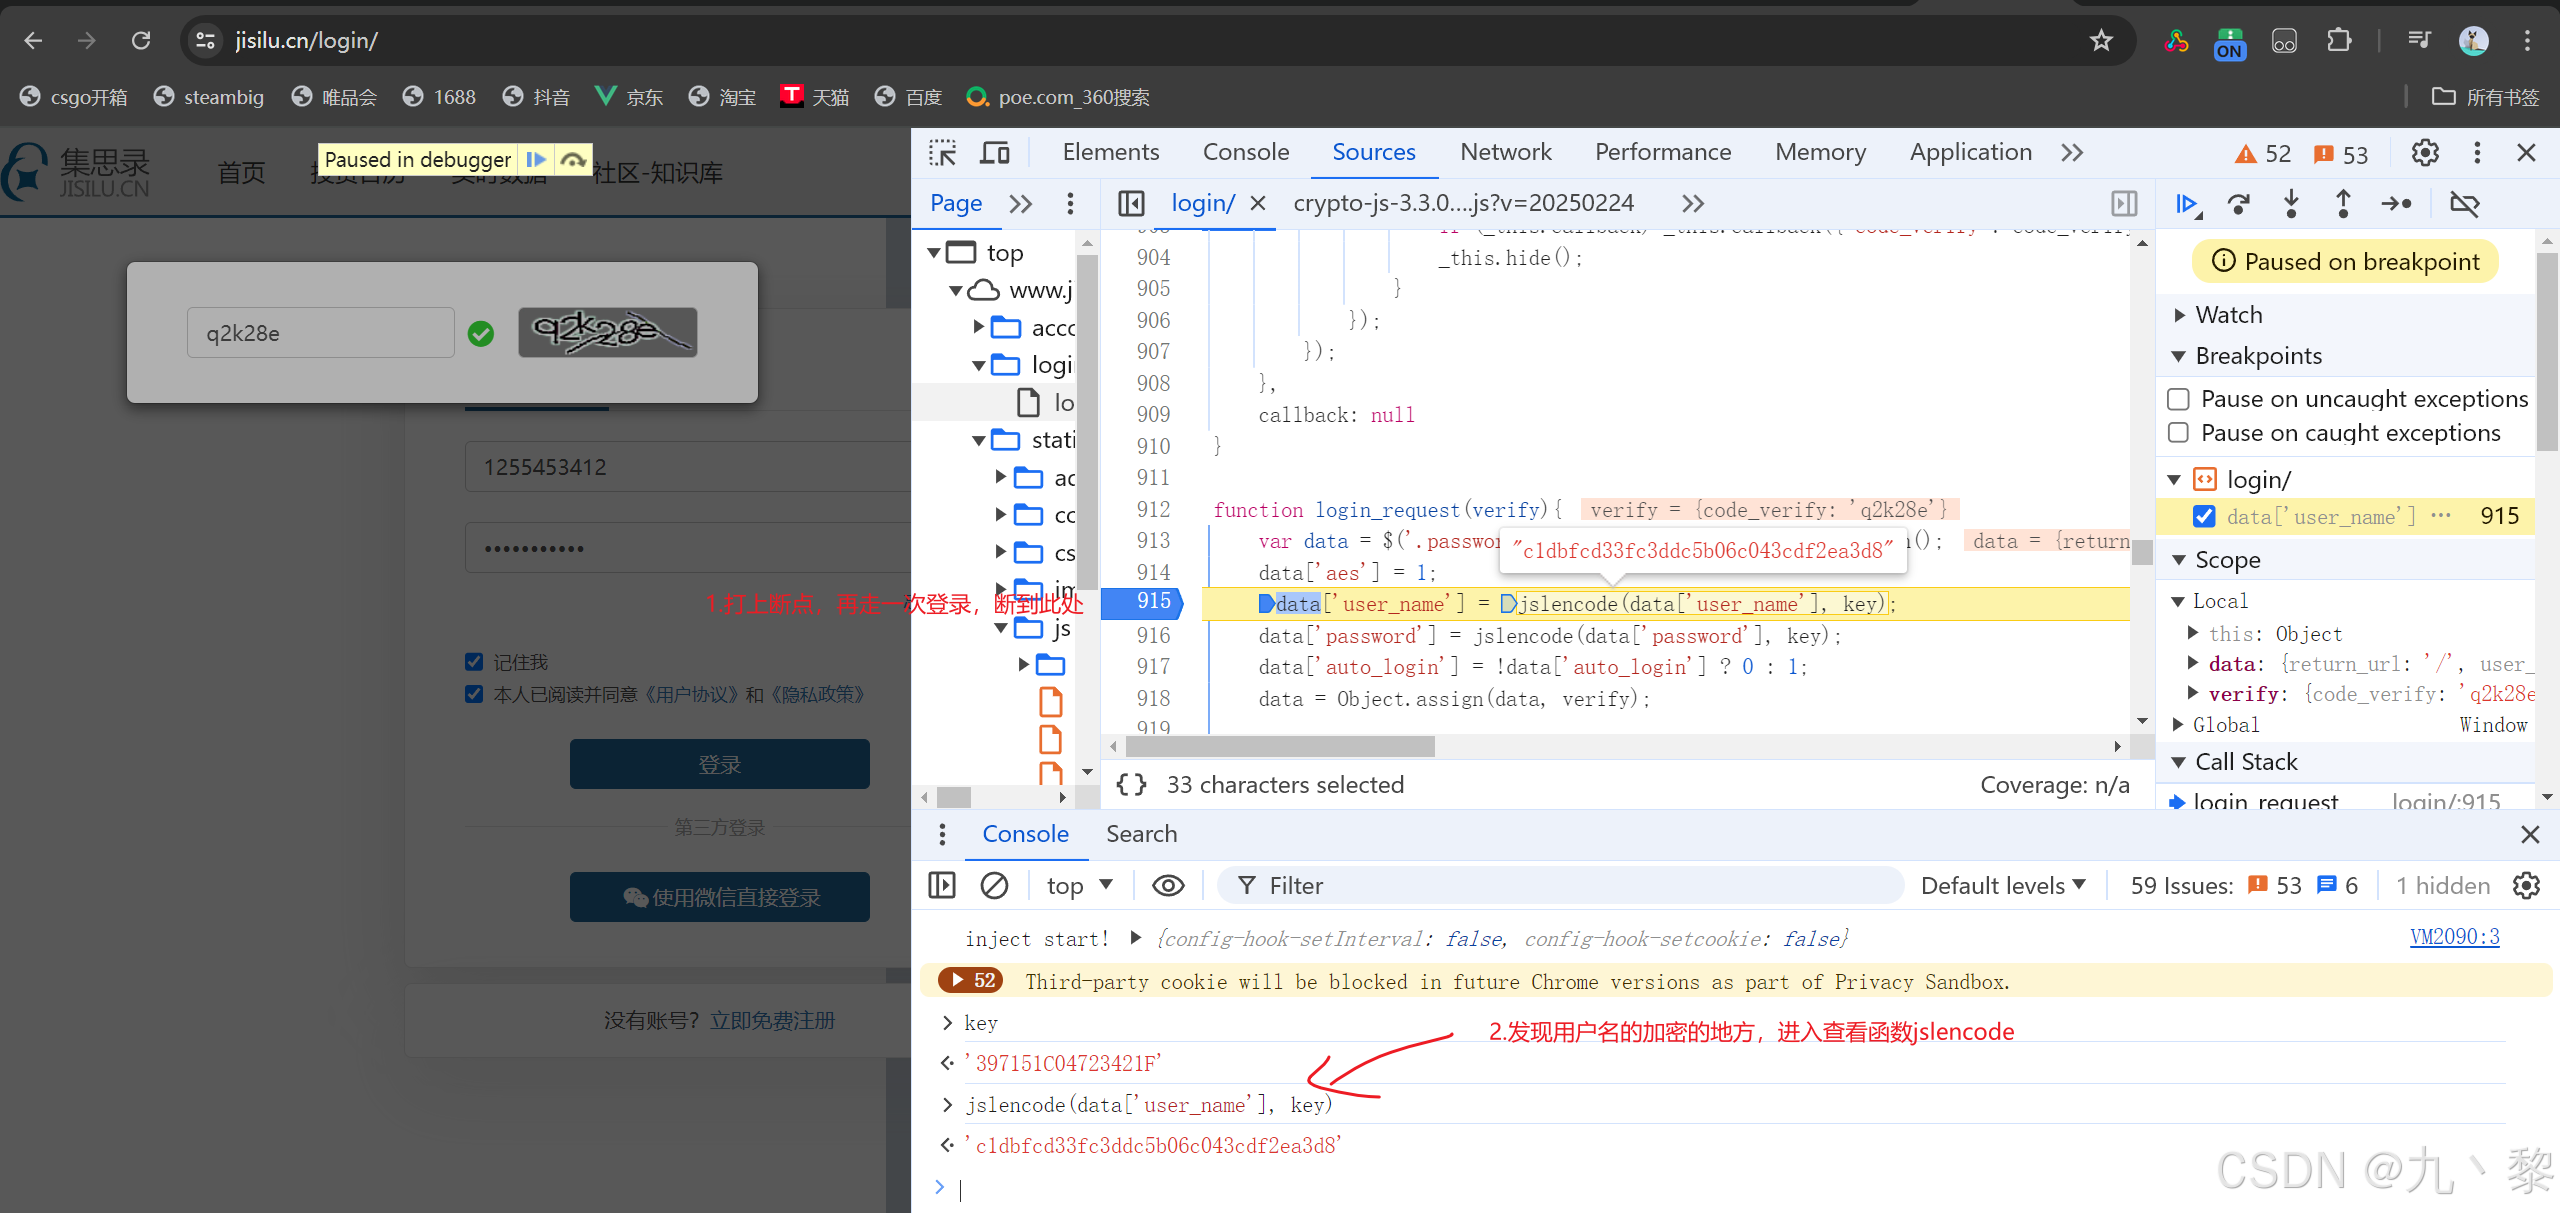Click the VM2090:3 source link
Image resolution: width=2560 pixels, height=1213 pixels.
(x=2454, y=937)
